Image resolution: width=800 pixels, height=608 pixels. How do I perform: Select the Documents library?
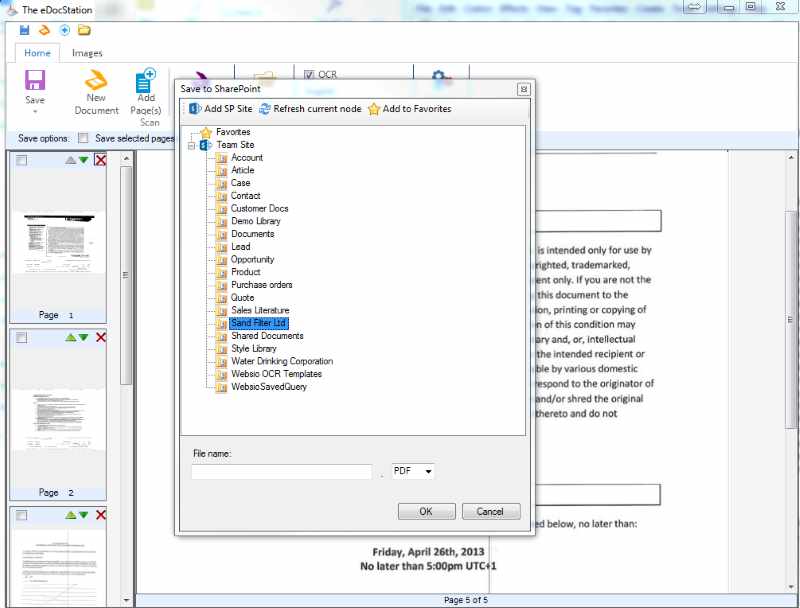[x=253, y=234]
